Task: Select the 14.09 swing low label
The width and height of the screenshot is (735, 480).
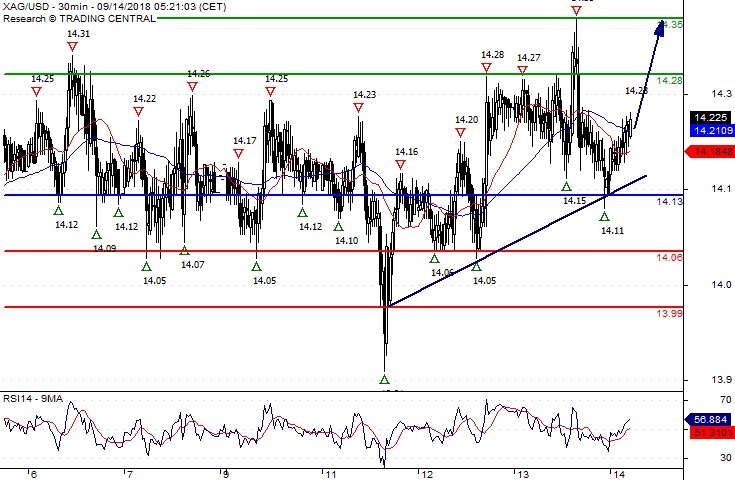Action: click(105, 248)
